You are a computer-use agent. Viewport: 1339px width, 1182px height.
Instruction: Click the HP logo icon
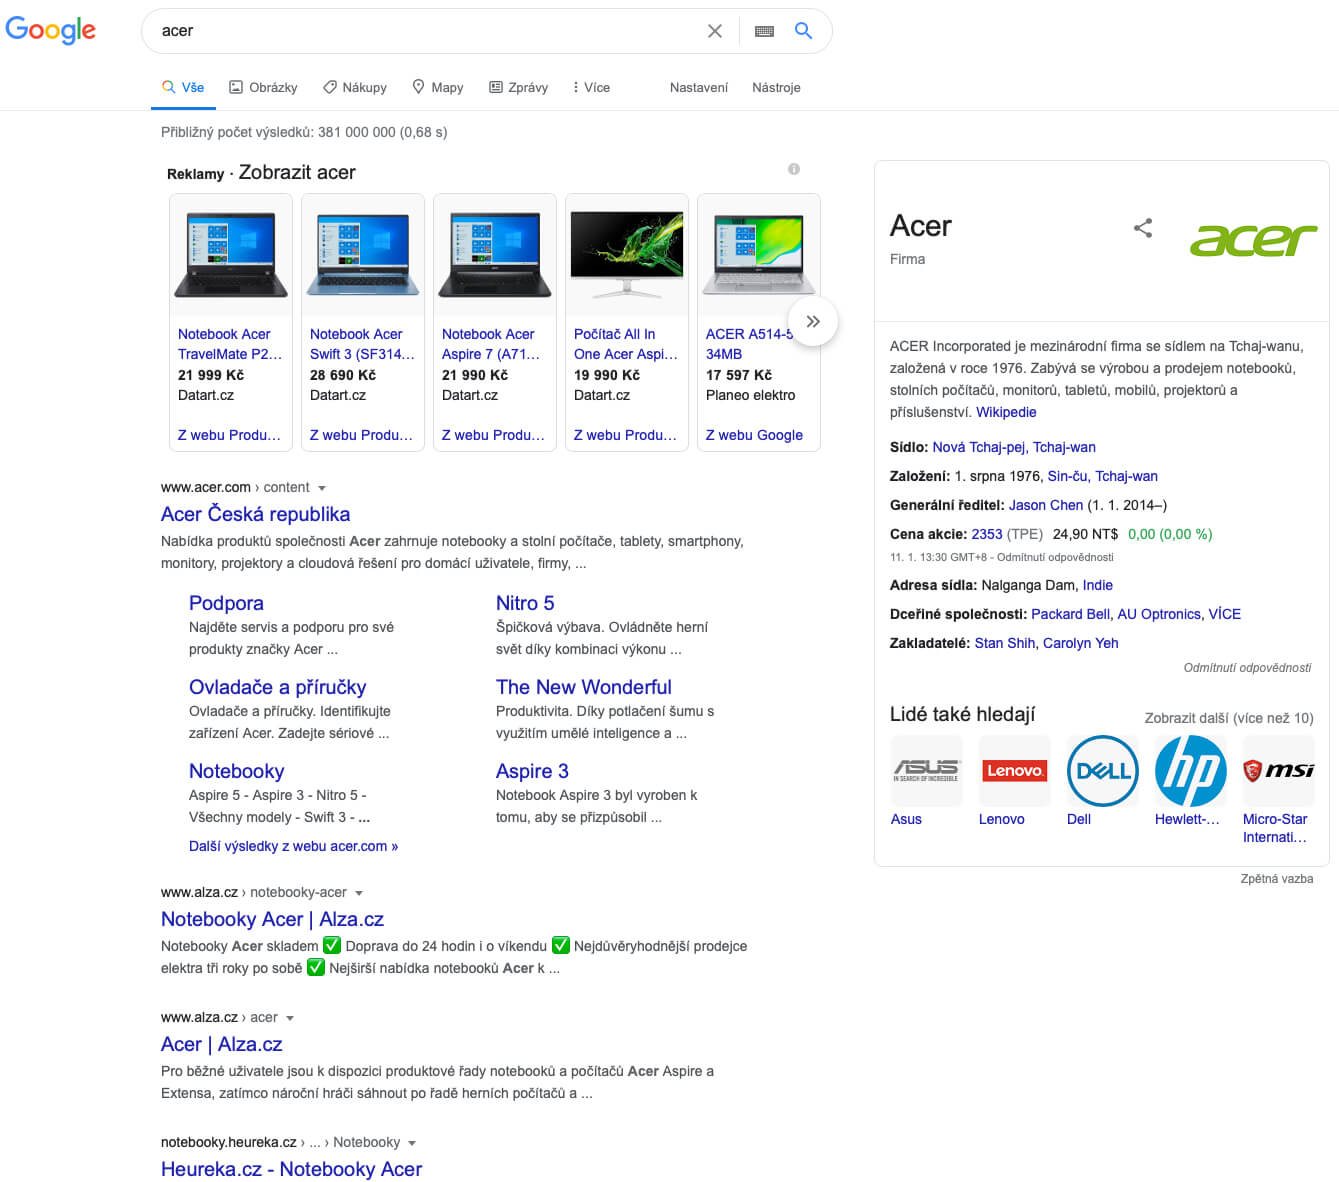click(1190, 771)
